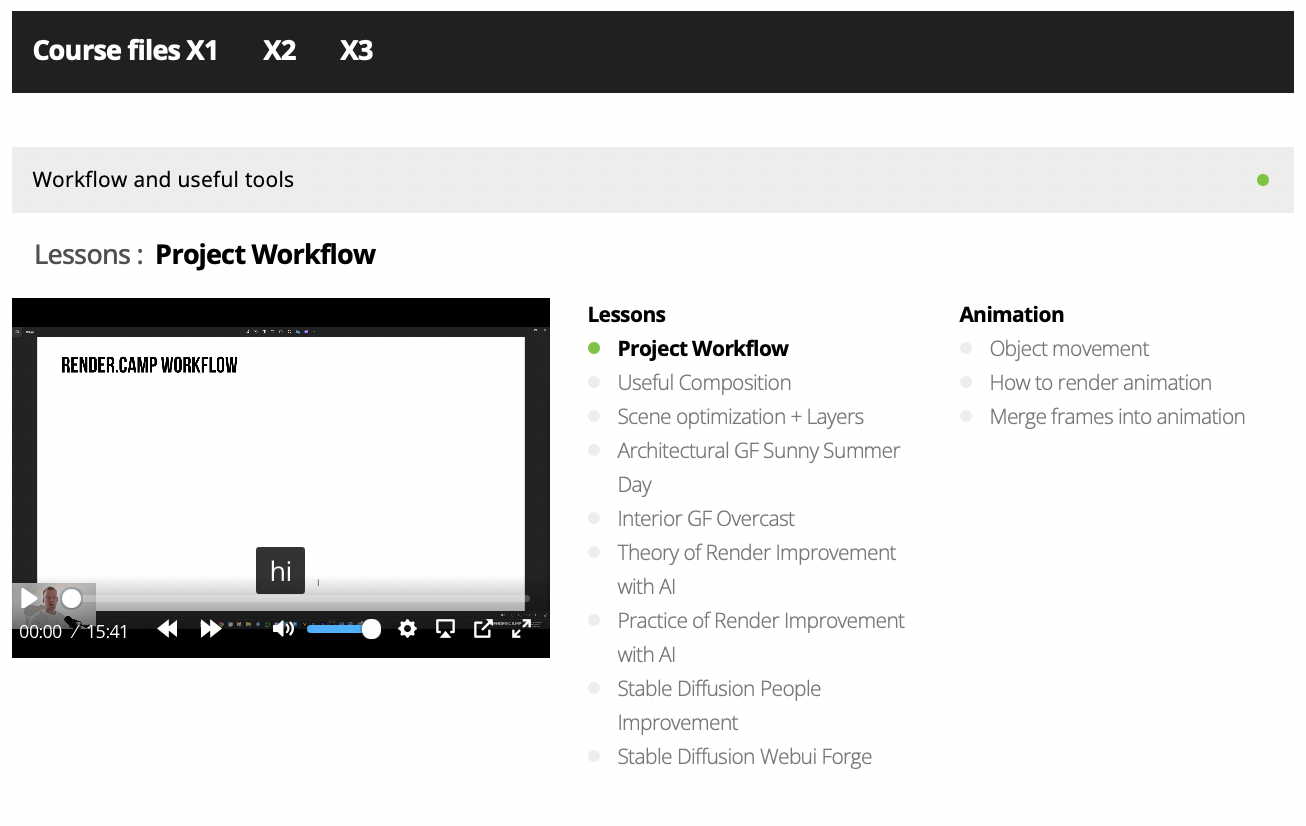The image size is (1306, 826).
Task: Mute the video with the speaker icon
Action: [284, 628]
